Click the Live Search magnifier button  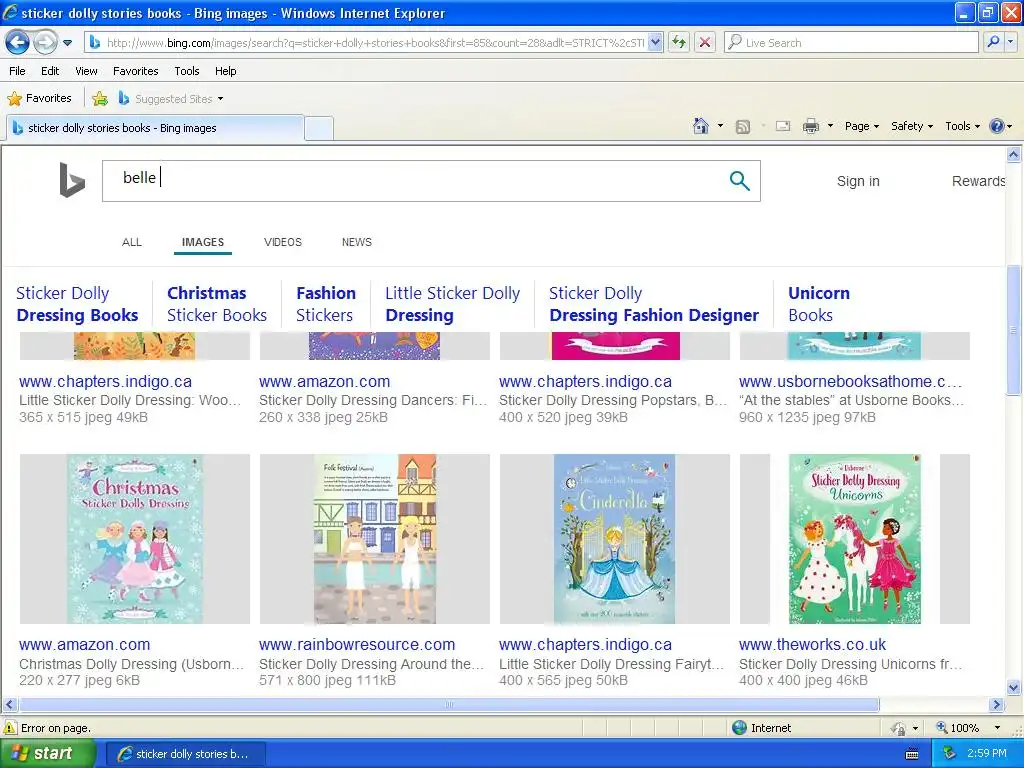point(993,43)
